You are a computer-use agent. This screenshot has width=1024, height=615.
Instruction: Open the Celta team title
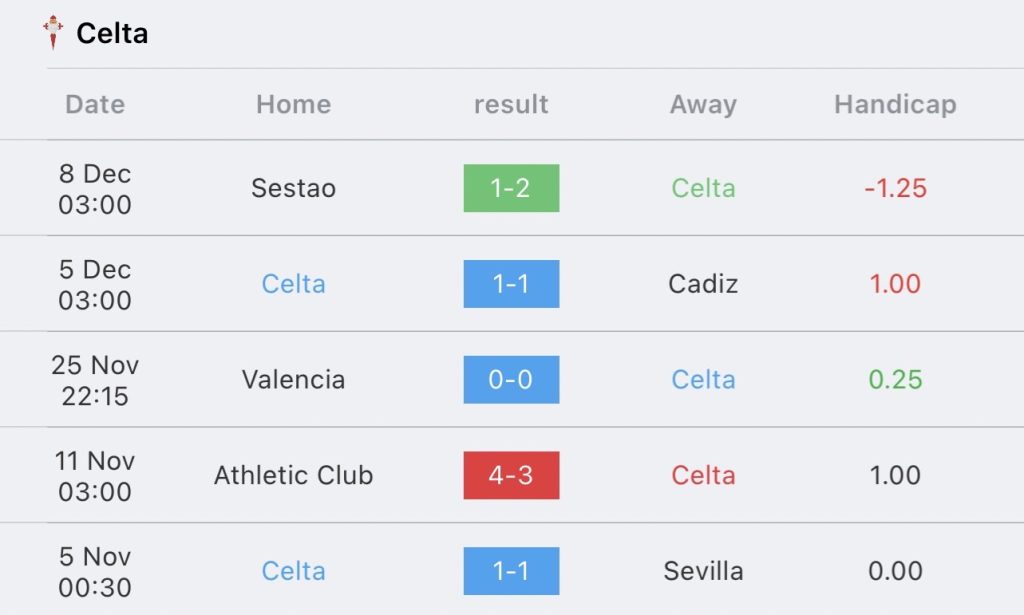pos(112,33)
